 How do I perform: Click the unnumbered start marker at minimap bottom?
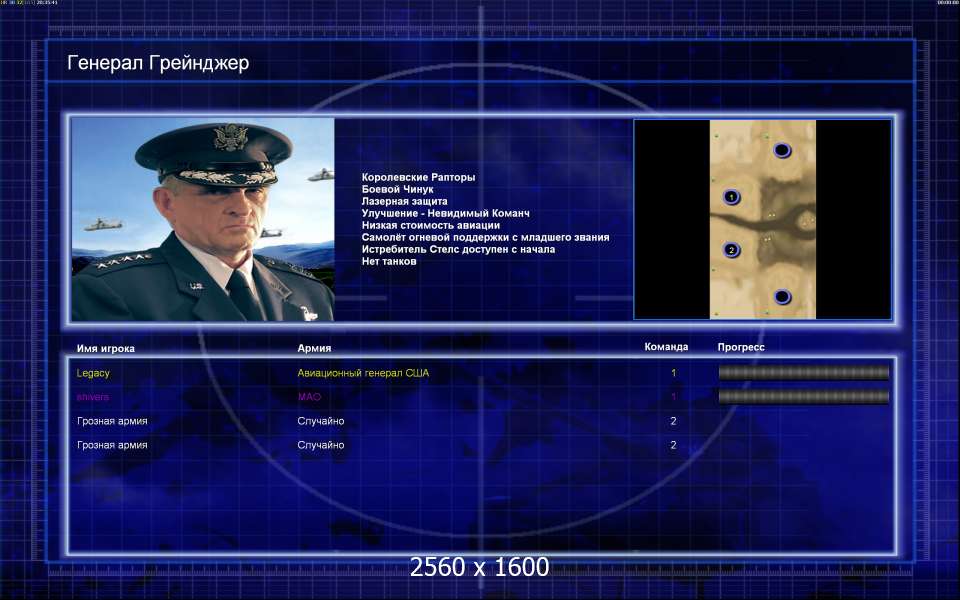(x=782, y=297)
